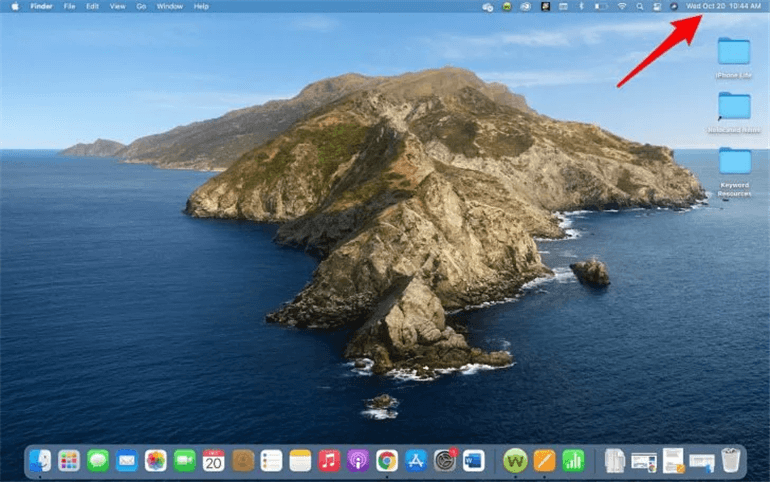Select the Keyword Resources desktop folder
Screen dimensions: 770x482
735,161
